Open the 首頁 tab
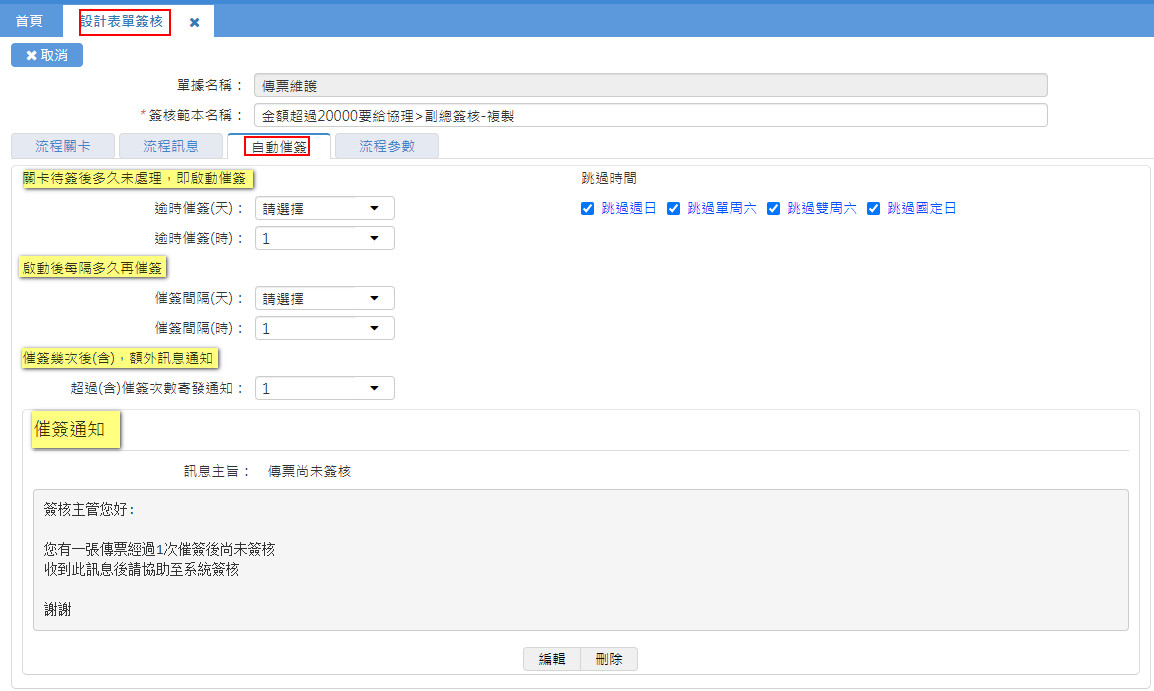The width and height of the screenshot is (1154, 691). tap(29, 21)
